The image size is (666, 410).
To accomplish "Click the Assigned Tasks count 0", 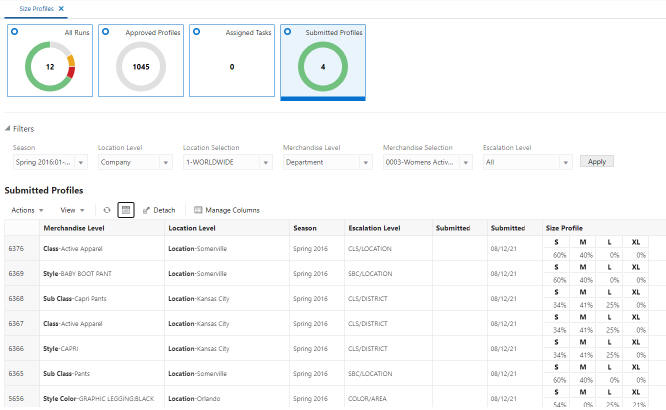I will point(232,67).
